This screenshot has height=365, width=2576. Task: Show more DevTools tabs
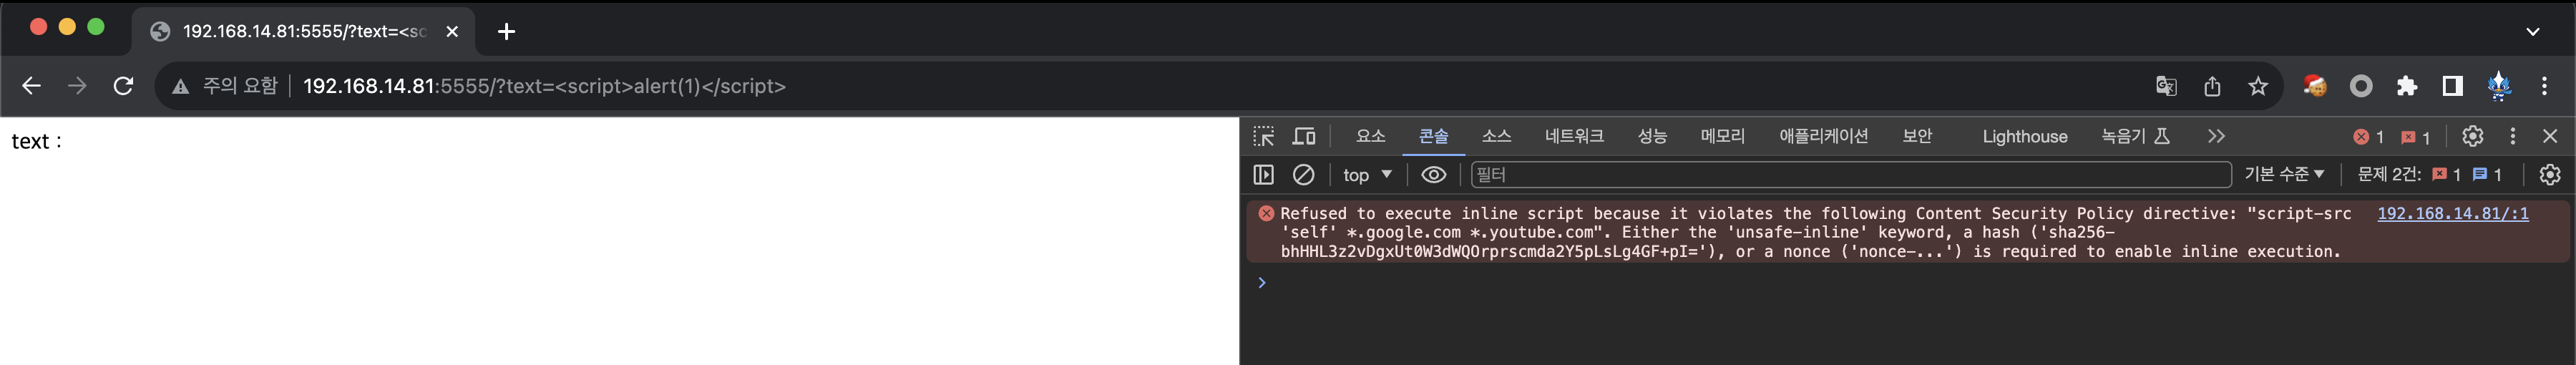click(x=2216, y=136)
